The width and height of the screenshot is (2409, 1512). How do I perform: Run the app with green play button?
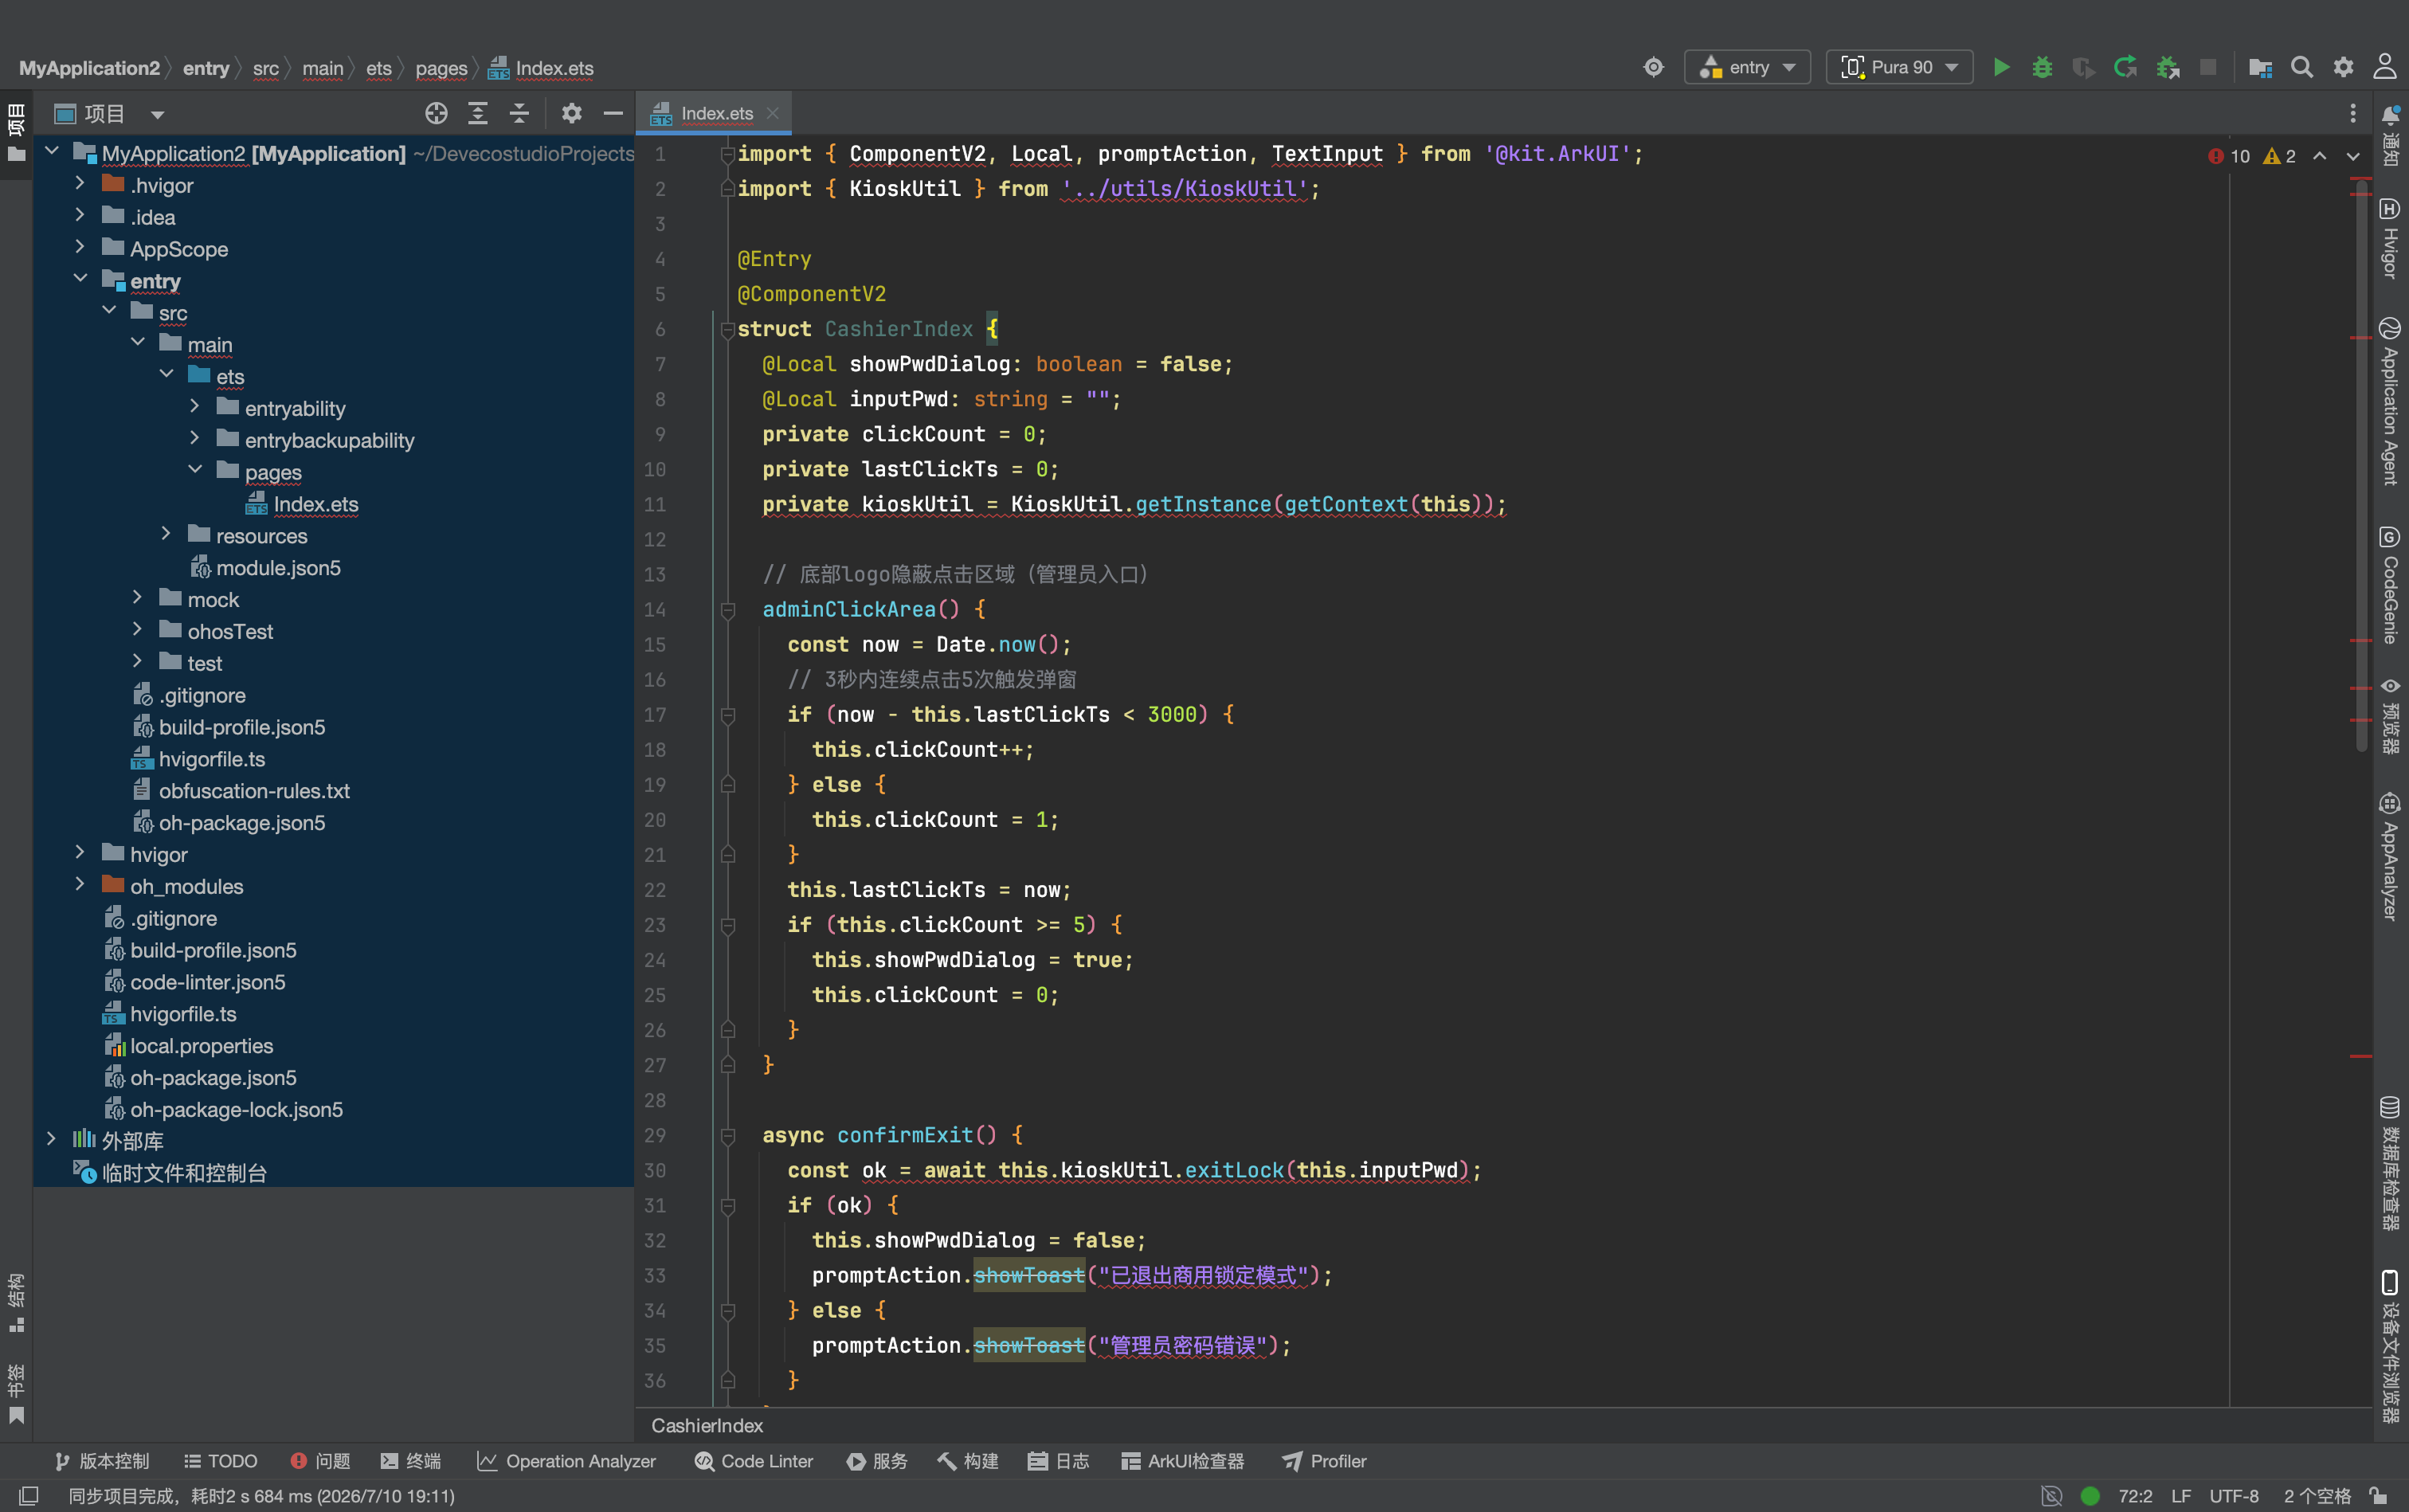click(2001, 67)
